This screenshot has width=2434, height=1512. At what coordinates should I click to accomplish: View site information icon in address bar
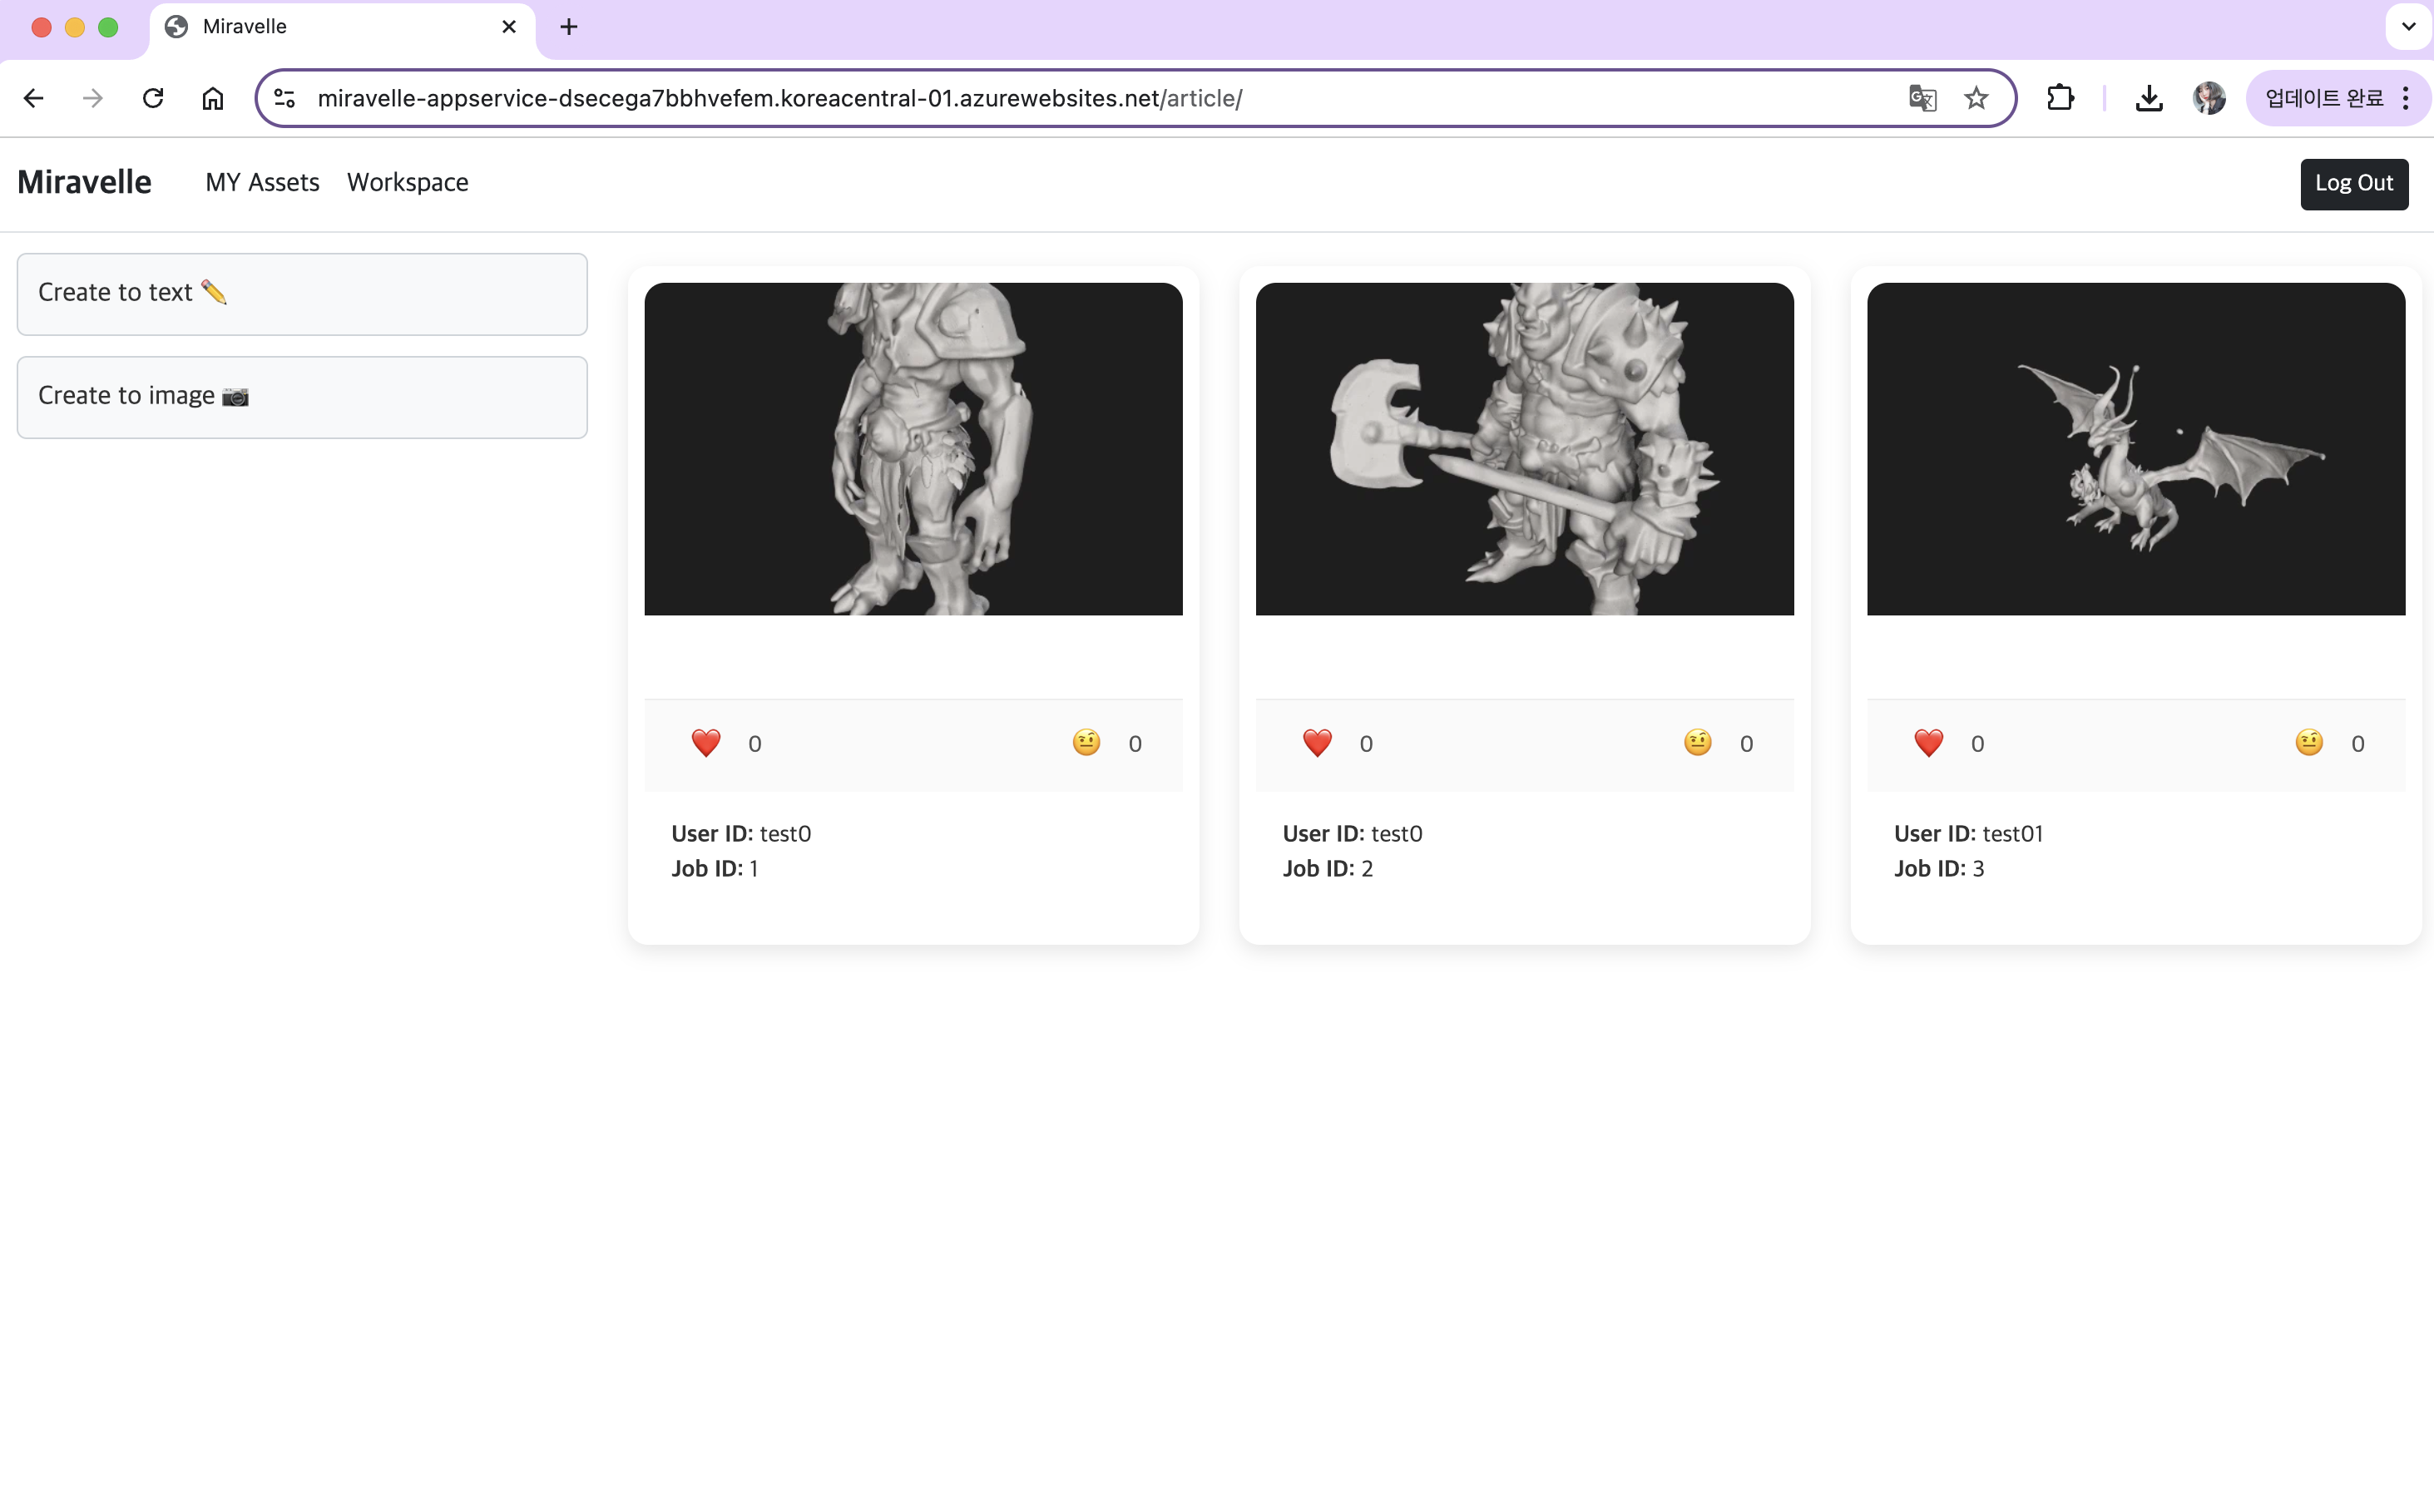point(285,98)
